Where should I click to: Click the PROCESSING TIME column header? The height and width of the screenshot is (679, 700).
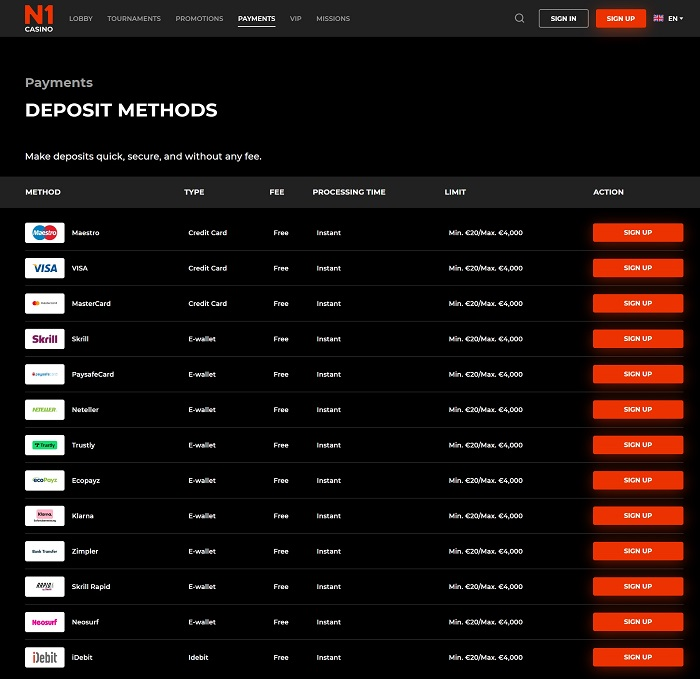tap(349, 192)
